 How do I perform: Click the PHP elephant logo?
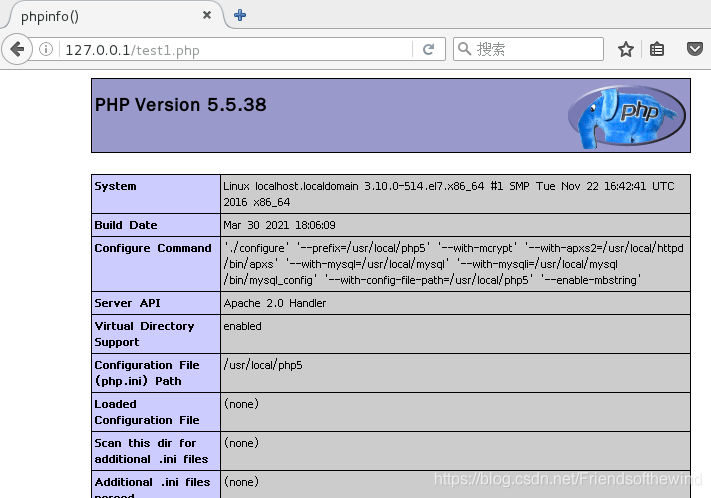627,117
